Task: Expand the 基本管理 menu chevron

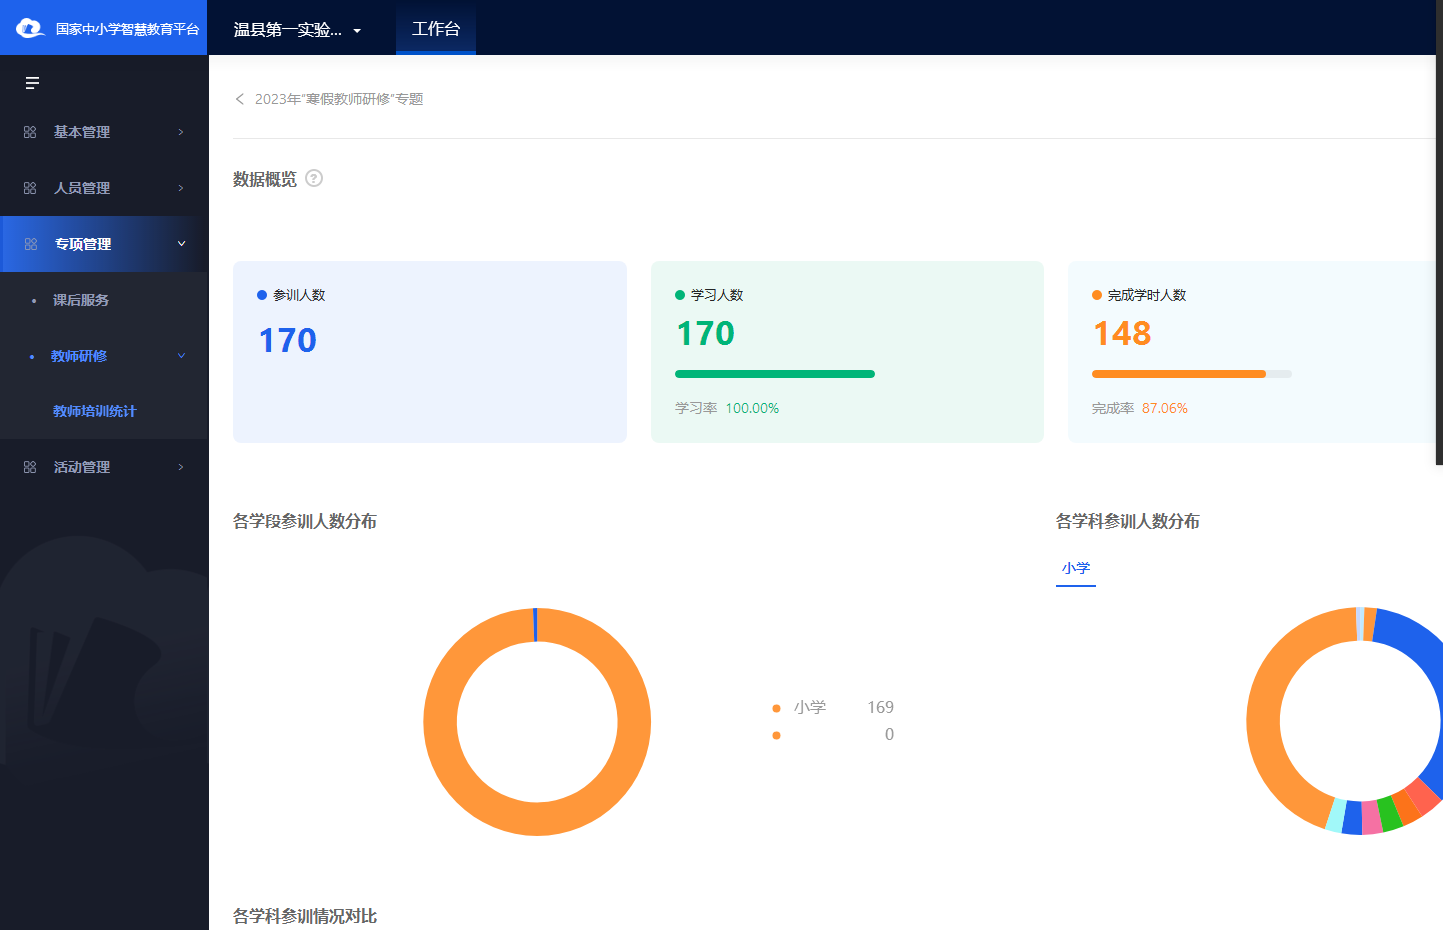Action: [181, 132]
